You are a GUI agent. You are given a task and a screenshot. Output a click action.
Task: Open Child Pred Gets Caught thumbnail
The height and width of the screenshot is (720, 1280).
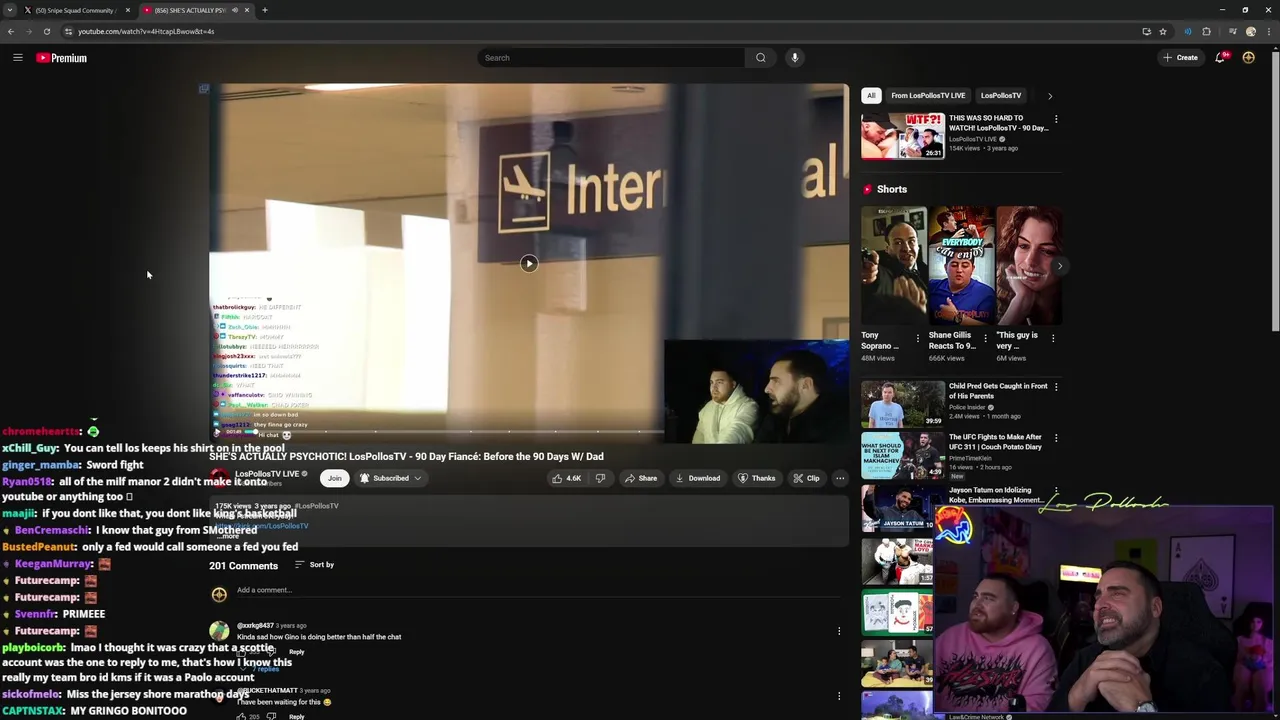click(903, 404)
